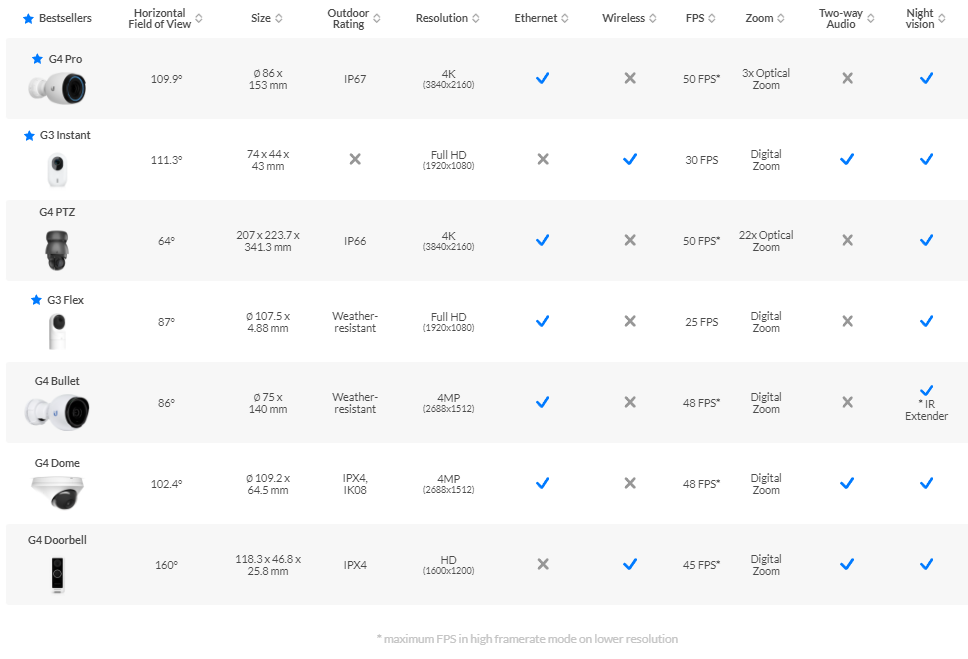This screenshot has height=659, width=968.
Task: Click the G4 Pro Ethernet checkmark
Action: click(x=542, y=78)
